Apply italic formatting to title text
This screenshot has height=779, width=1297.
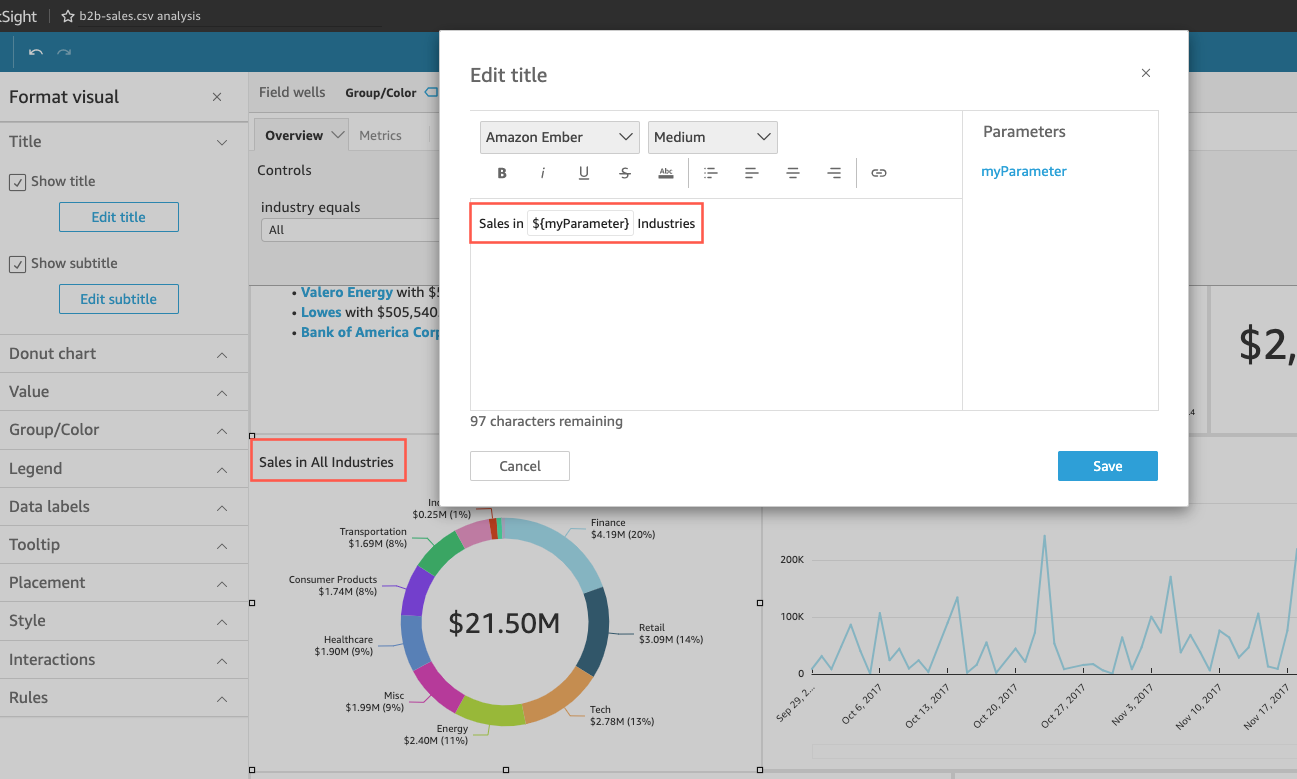point(543,173)
